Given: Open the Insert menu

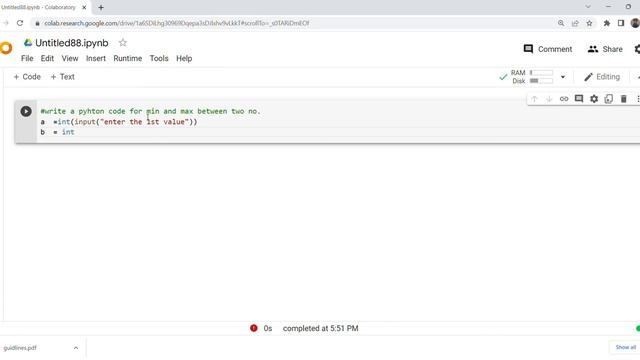Looking at the screenshot, I should (x=96, y=58).
